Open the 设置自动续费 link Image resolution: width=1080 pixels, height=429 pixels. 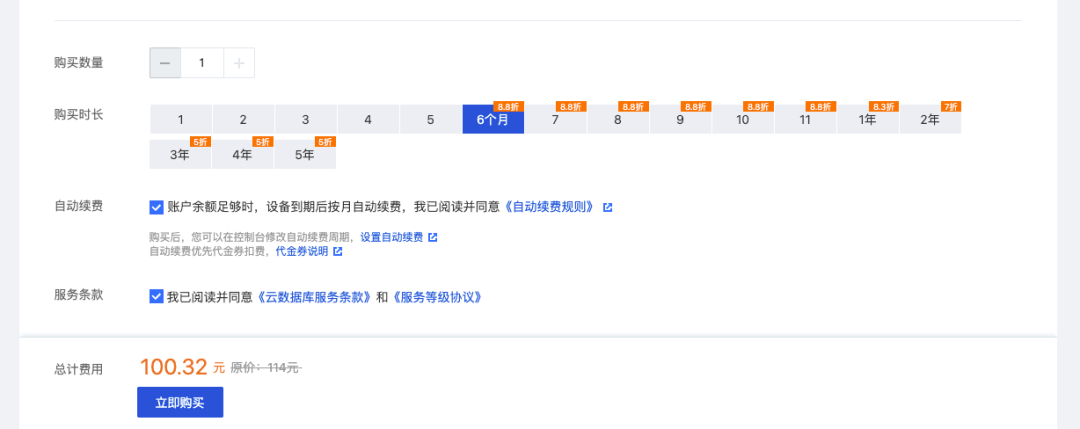[x=392, y=237]
